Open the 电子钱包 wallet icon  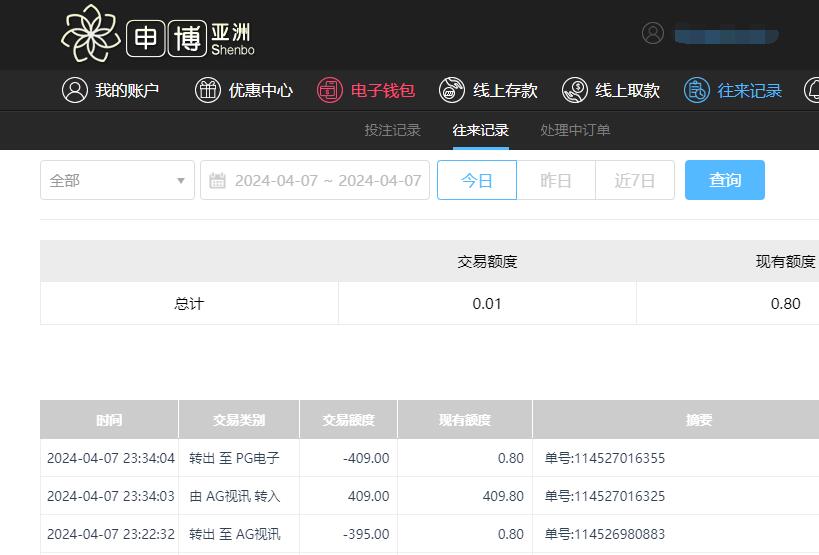329,90
